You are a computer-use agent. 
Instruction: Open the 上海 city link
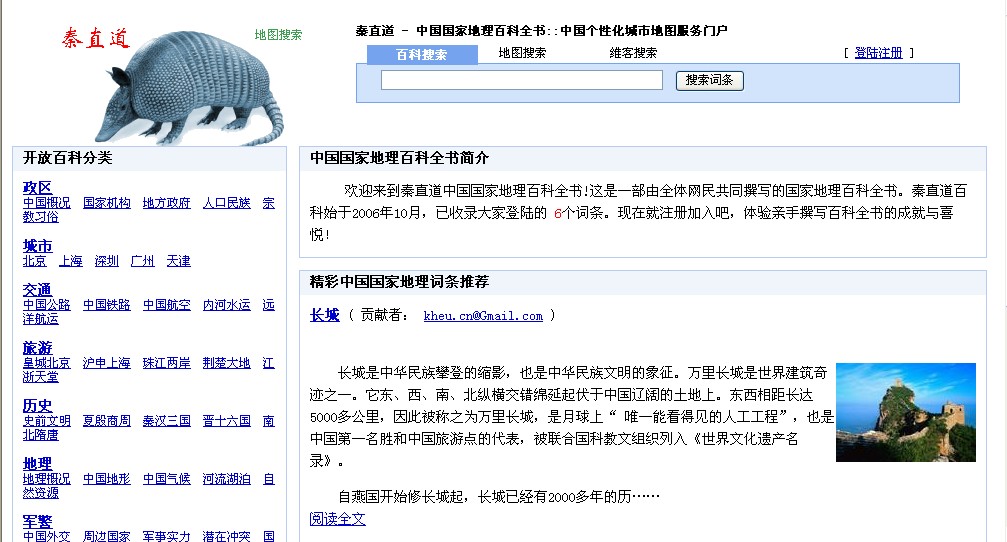71,261
